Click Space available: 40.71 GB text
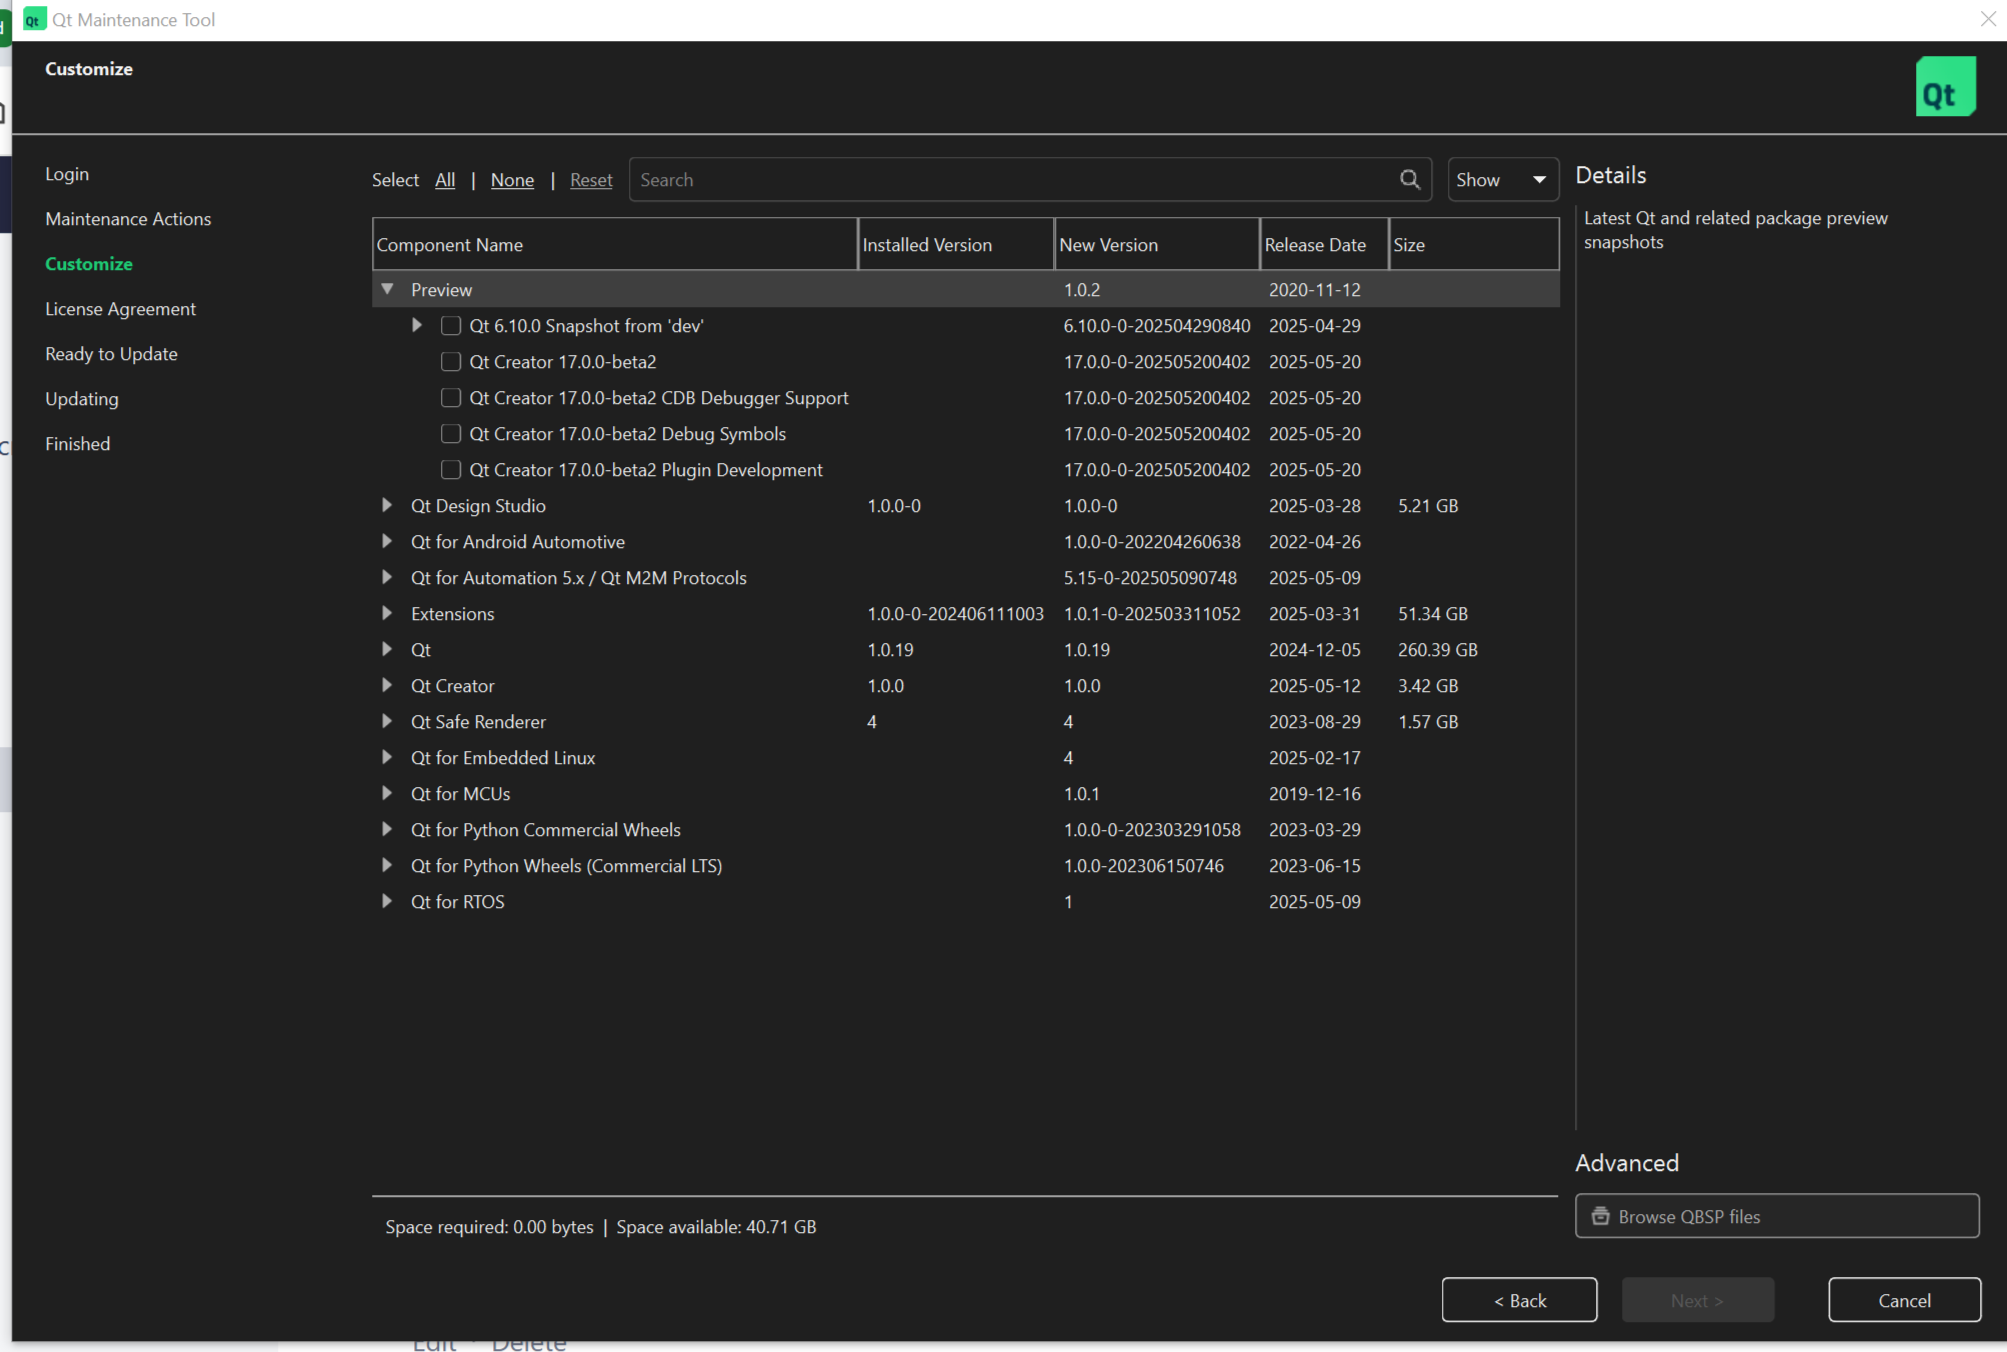 716,1227
